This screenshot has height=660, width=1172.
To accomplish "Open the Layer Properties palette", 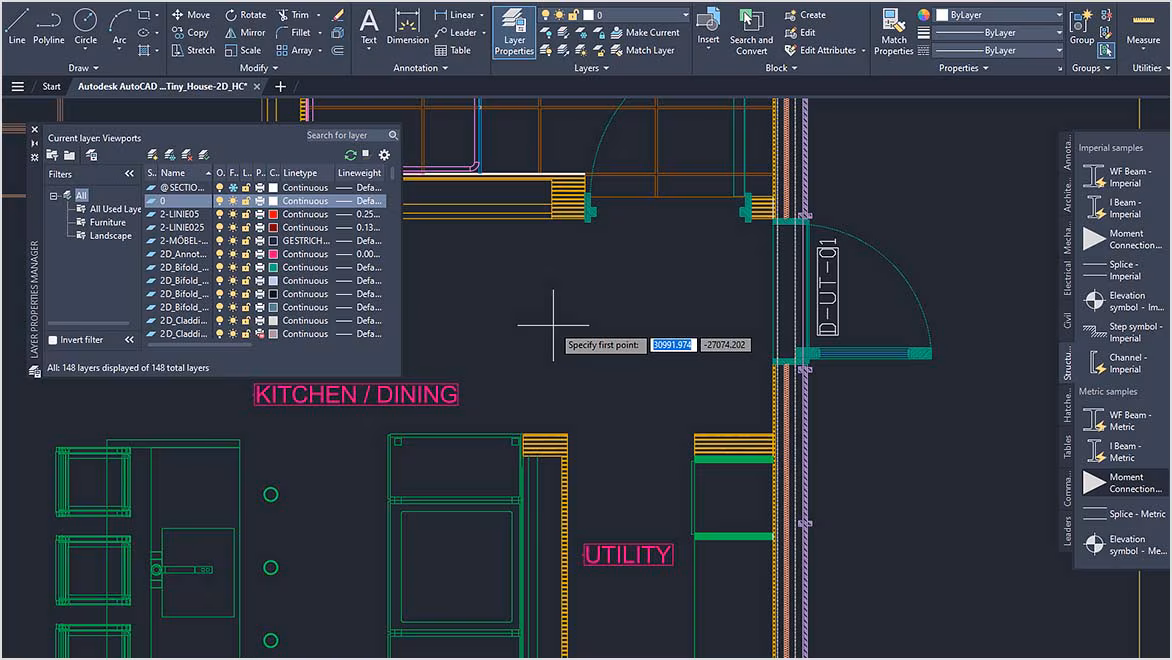I will (513, 32).
